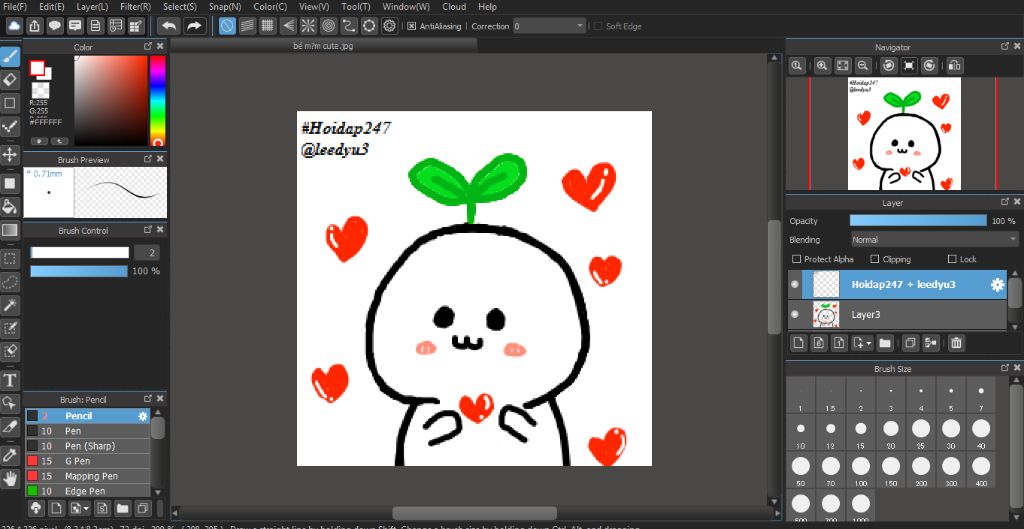This screenshot has height=529, width=1024.
Task: Click the Redo arrow in toolbar
Action: 194,26
